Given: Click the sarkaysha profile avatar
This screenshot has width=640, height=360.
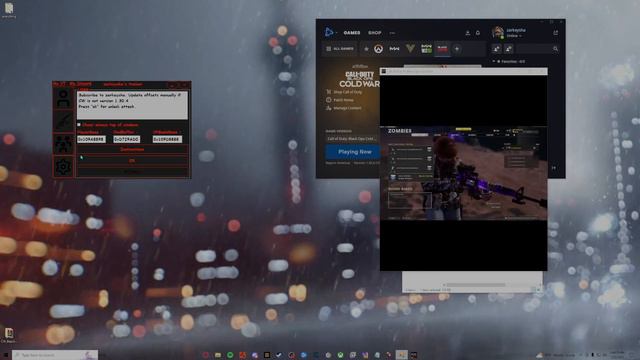Looking at the screenshot, I should [x=498, y=32].
